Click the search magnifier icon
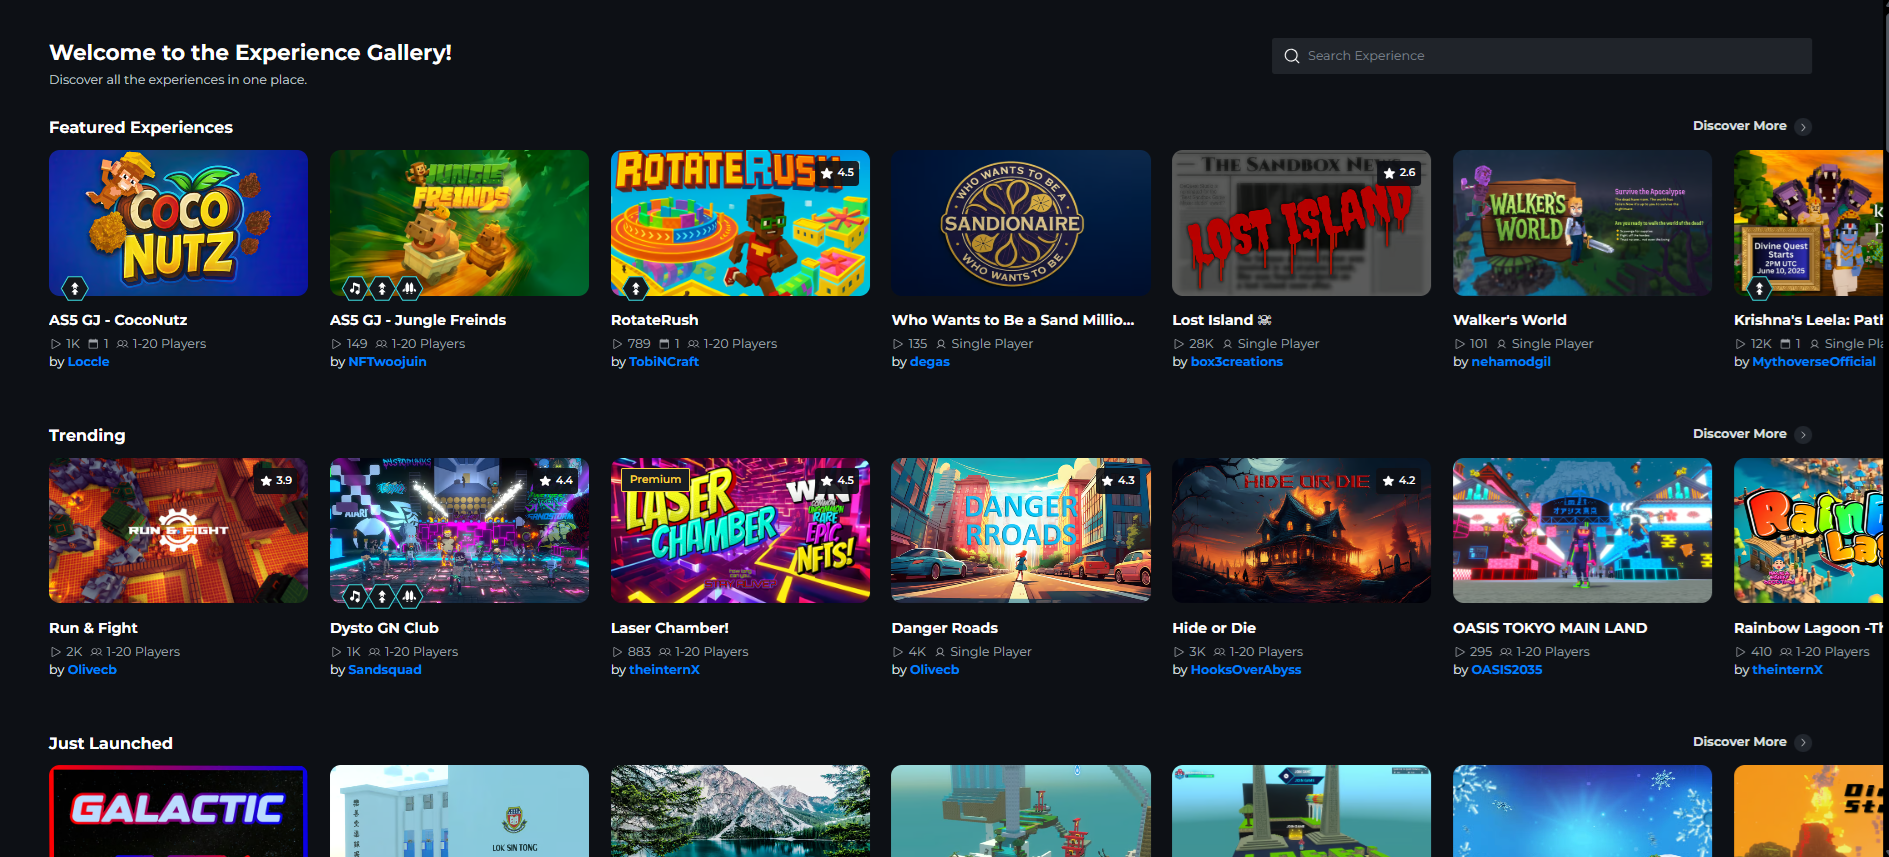Screen dimensions: 1889x857 pyautogui.click(x=1291, y=56)
